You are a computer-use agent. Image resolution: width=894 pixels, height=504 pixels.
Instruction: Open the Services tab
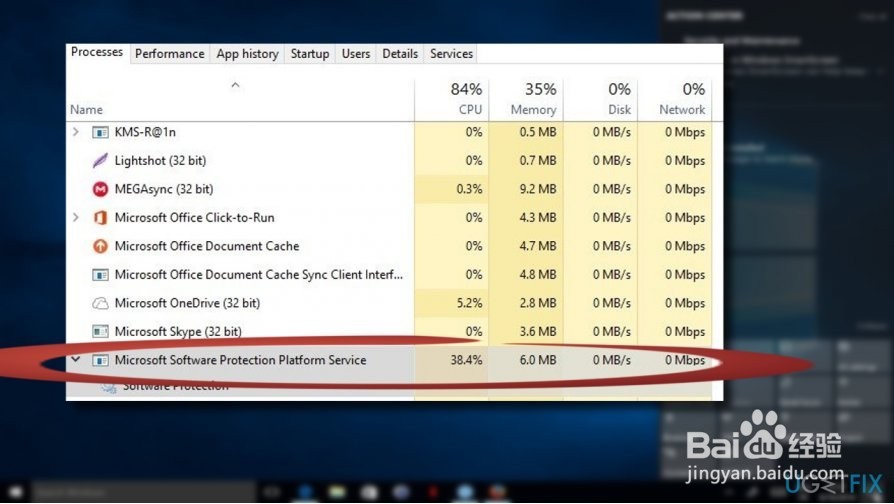click(451, 54)
